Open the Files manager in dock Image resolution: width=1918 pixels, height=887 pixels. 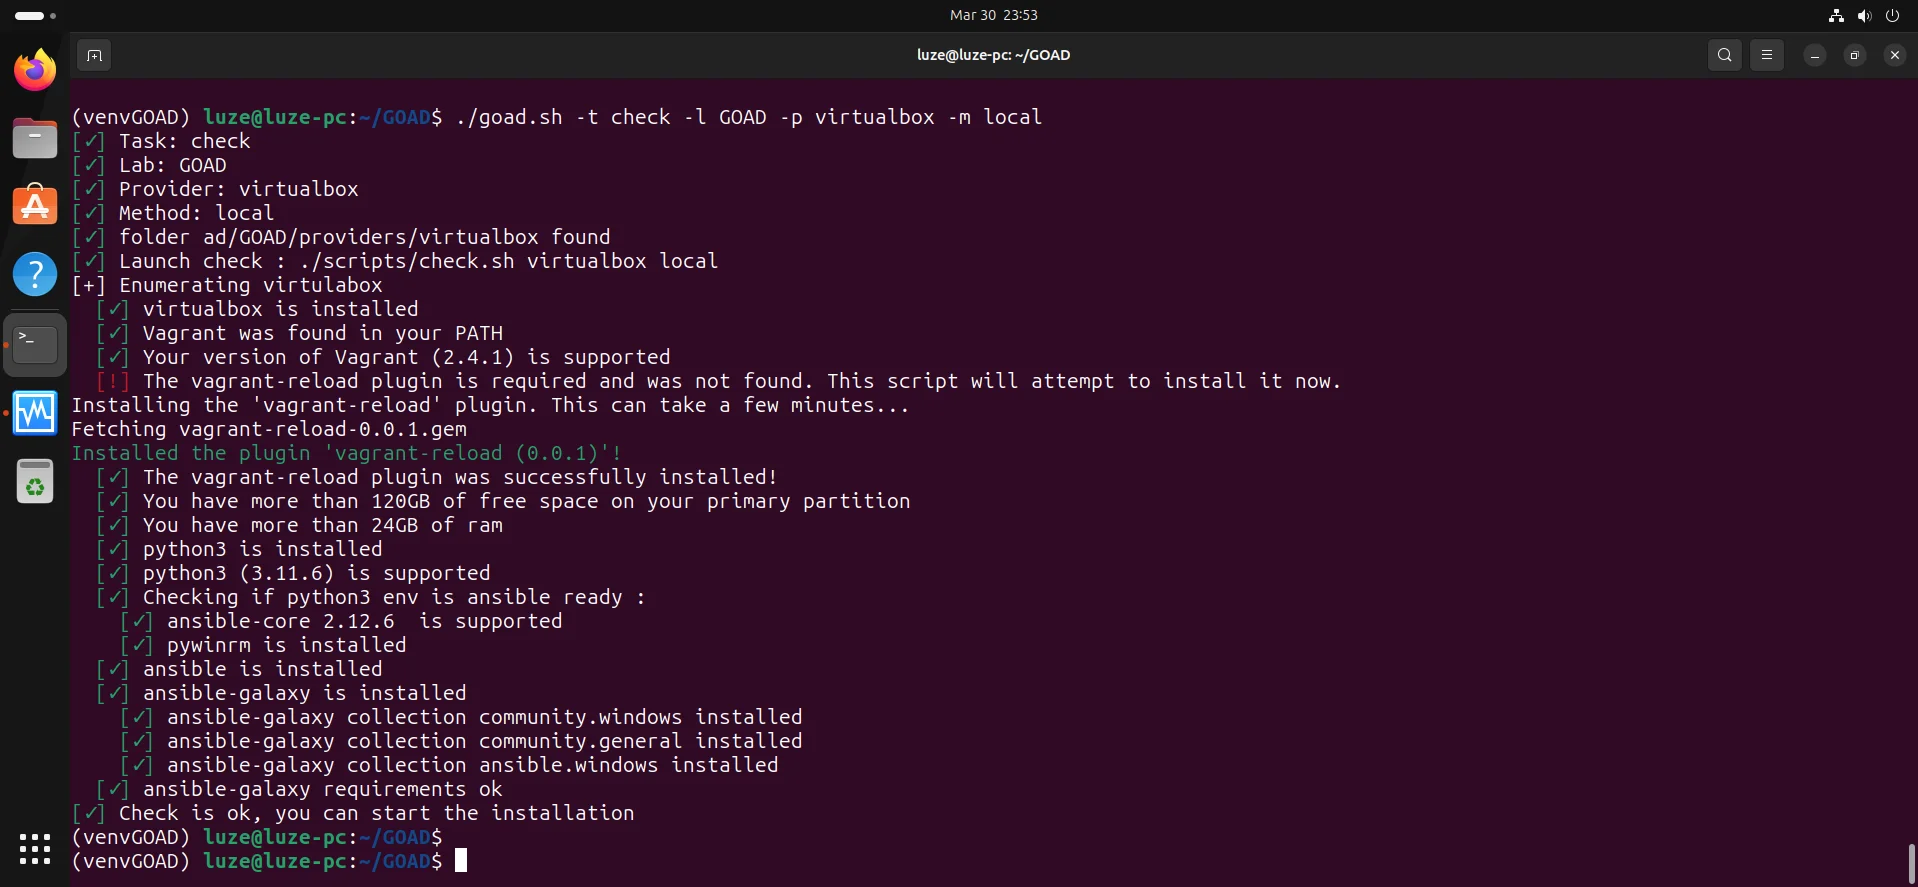[35, 138]
